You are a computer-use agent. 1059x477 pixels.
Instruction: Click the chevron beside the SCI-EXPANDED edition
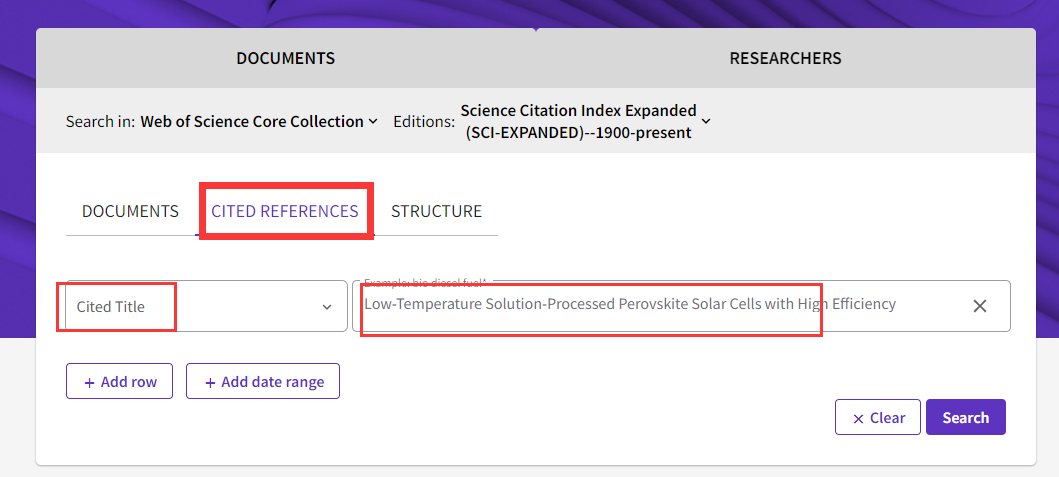click(x=706, y=121)
